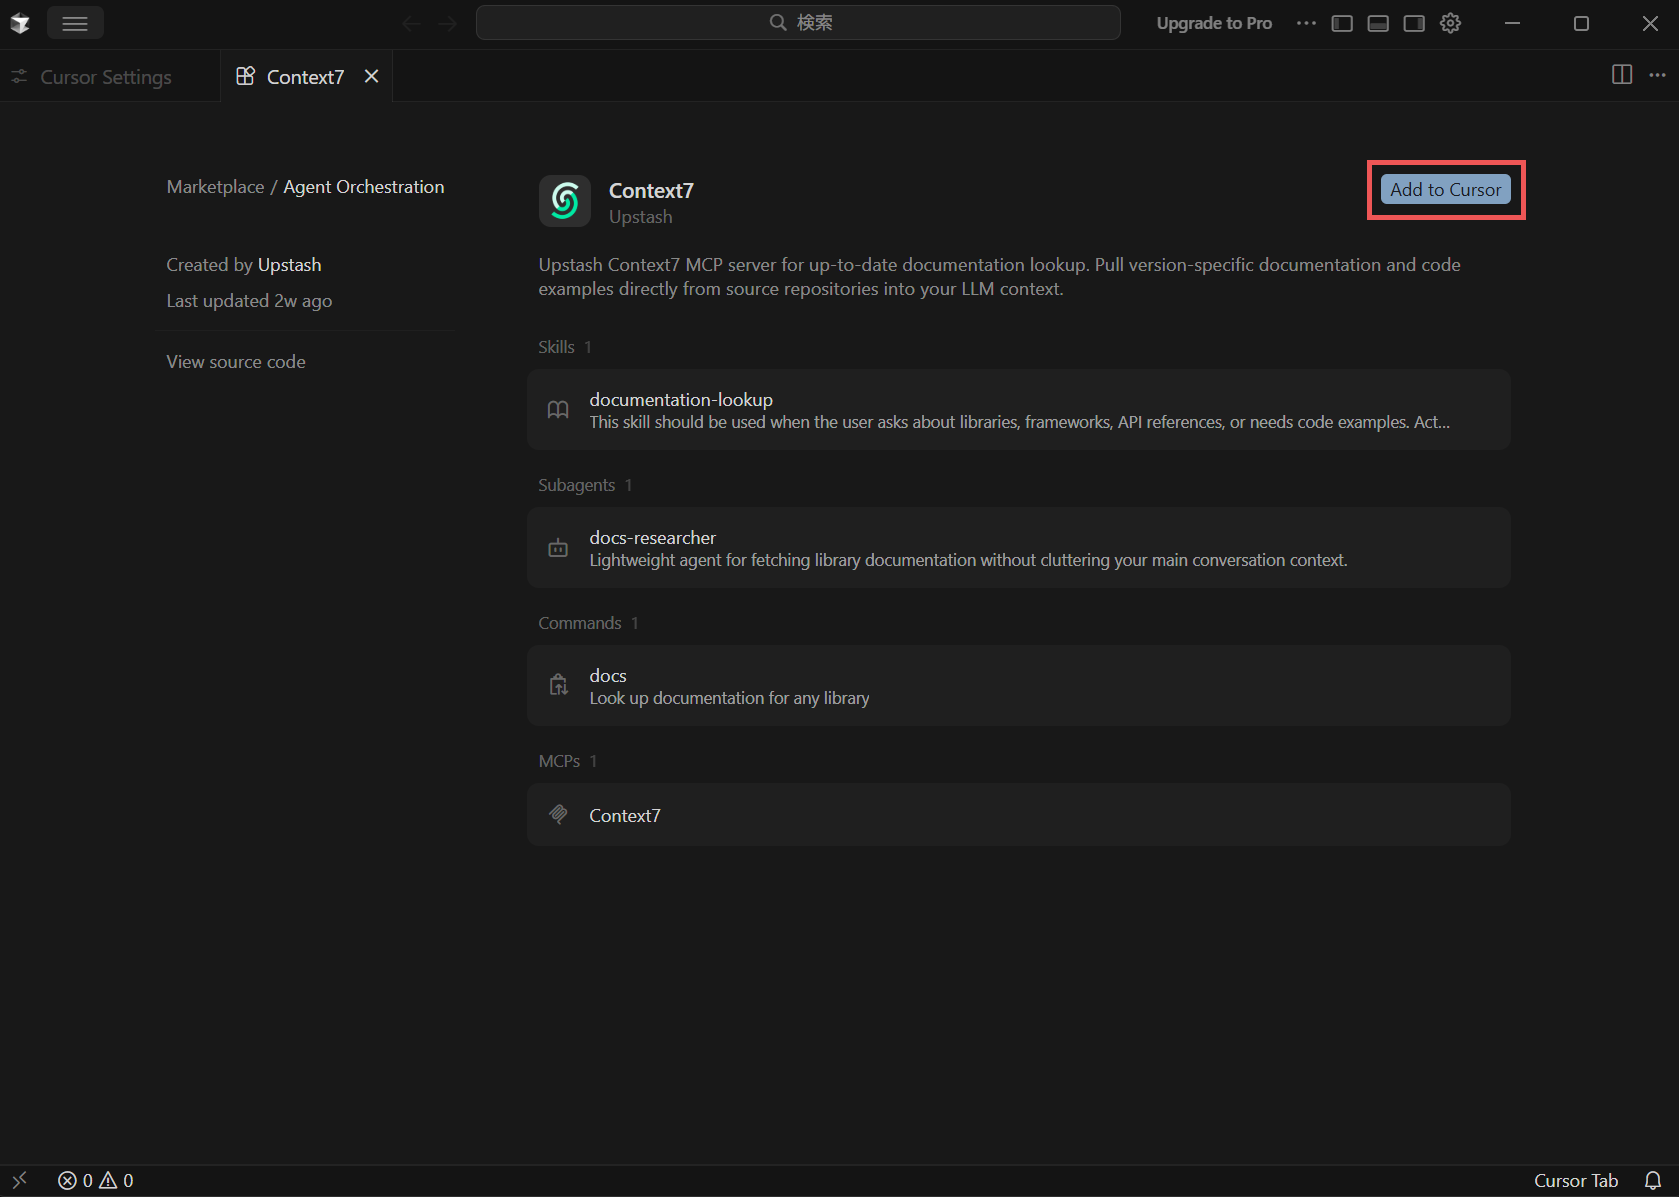Click the search field in title bar
The image size is (1679, 1197).
[798, 23]
